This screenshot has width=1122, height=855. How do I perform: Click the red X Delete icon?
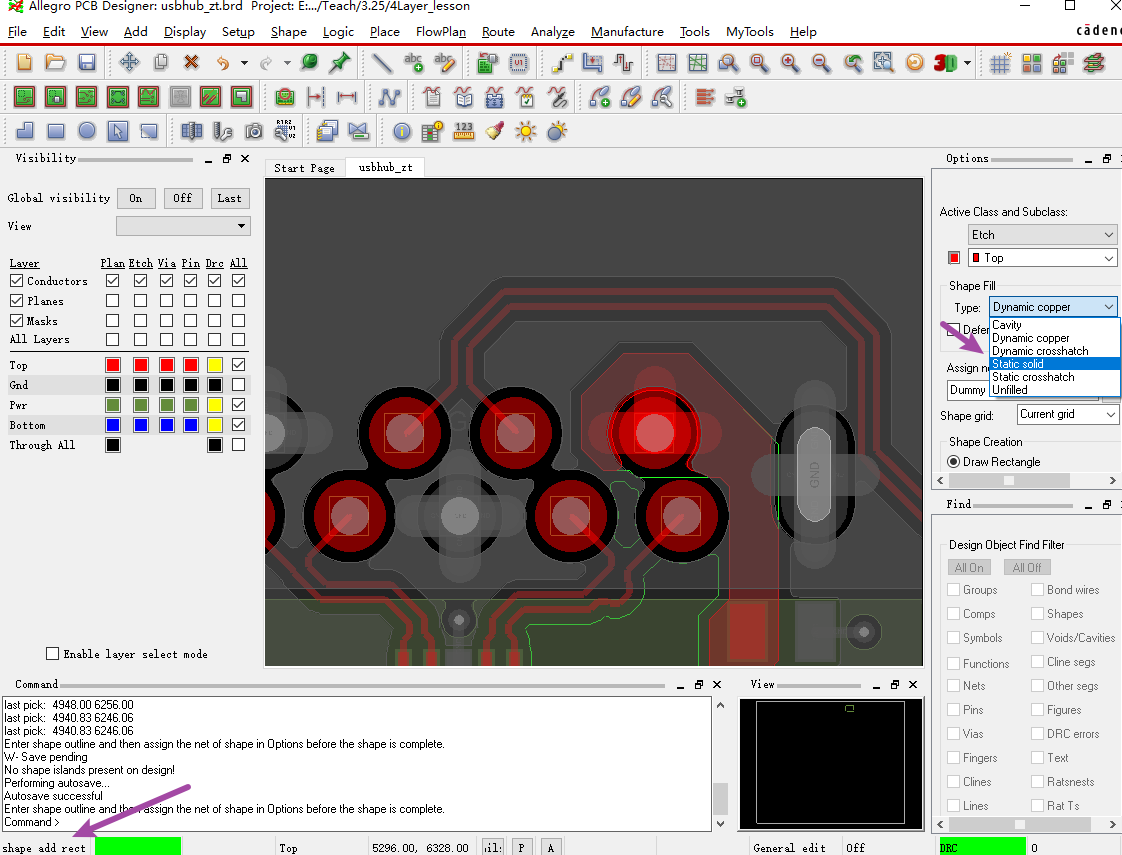[191, 62]
